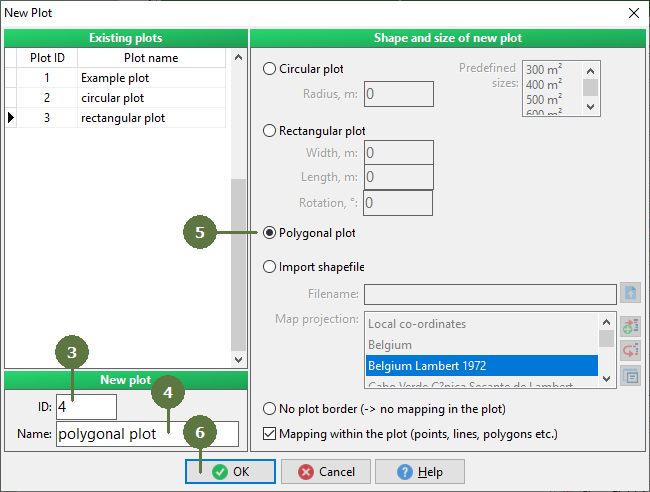Click the projection details window icon

(630, 376)
